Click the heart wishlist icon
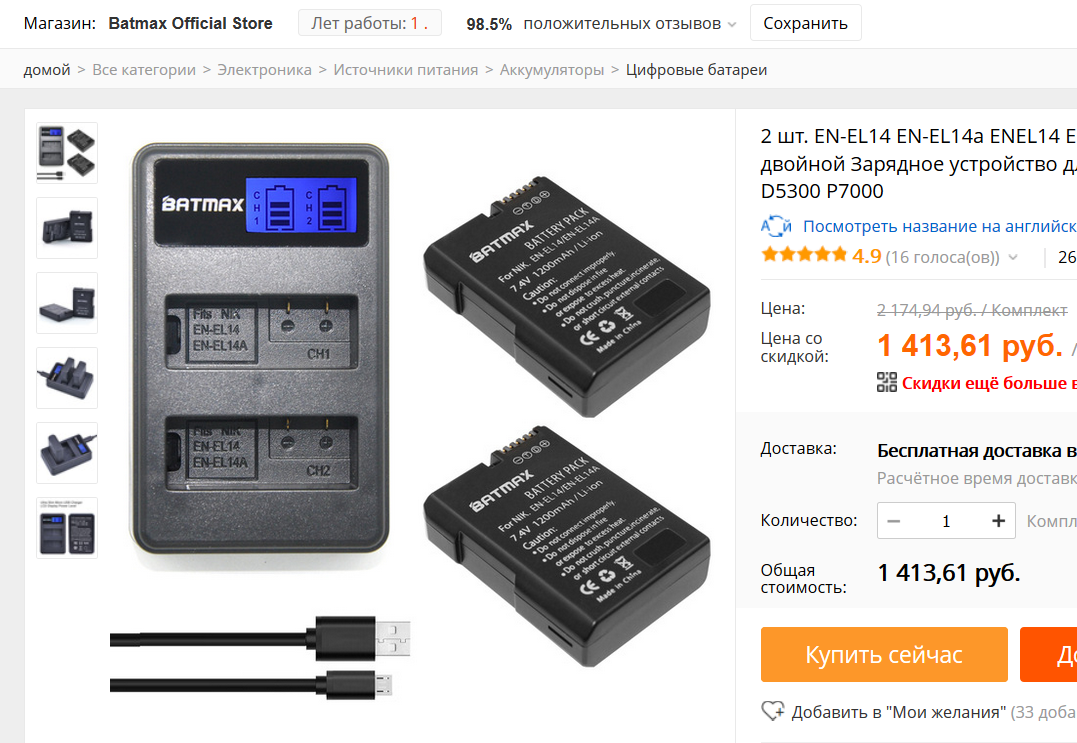1077x743 pixels. [x=773, y=711]
